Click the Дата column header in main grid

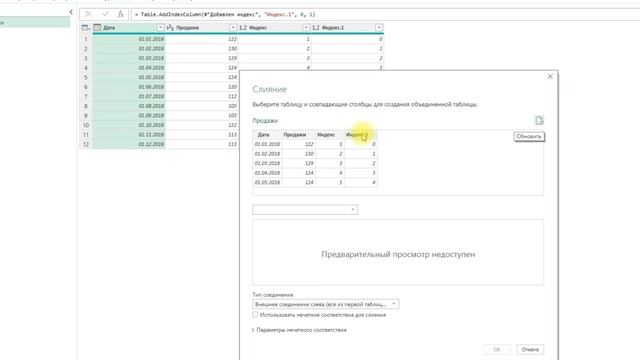129,28
